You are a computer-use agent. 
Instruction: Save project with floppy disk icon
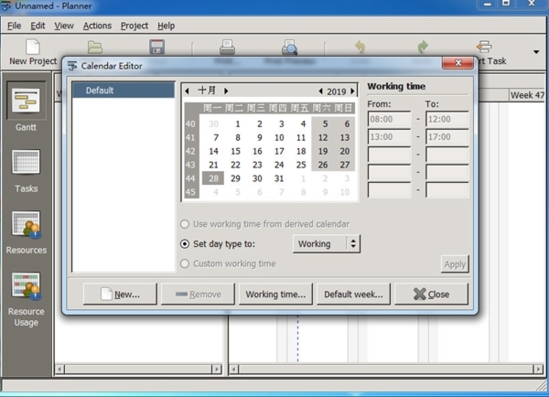157,47
